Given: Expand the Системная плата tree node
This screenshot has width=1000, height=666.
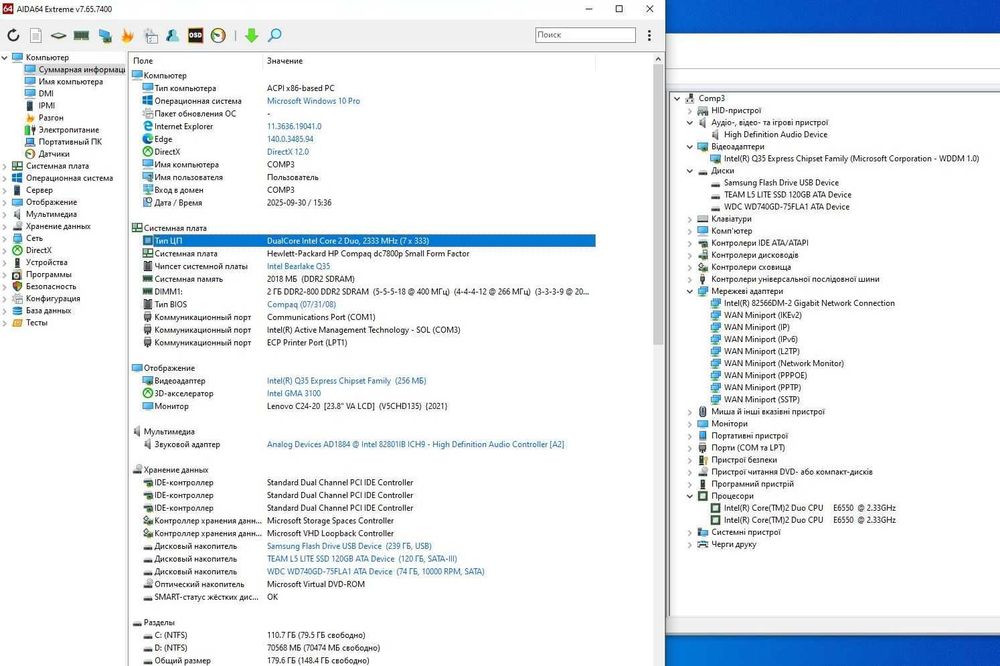Looking at the screenshot, I should 5,166.
